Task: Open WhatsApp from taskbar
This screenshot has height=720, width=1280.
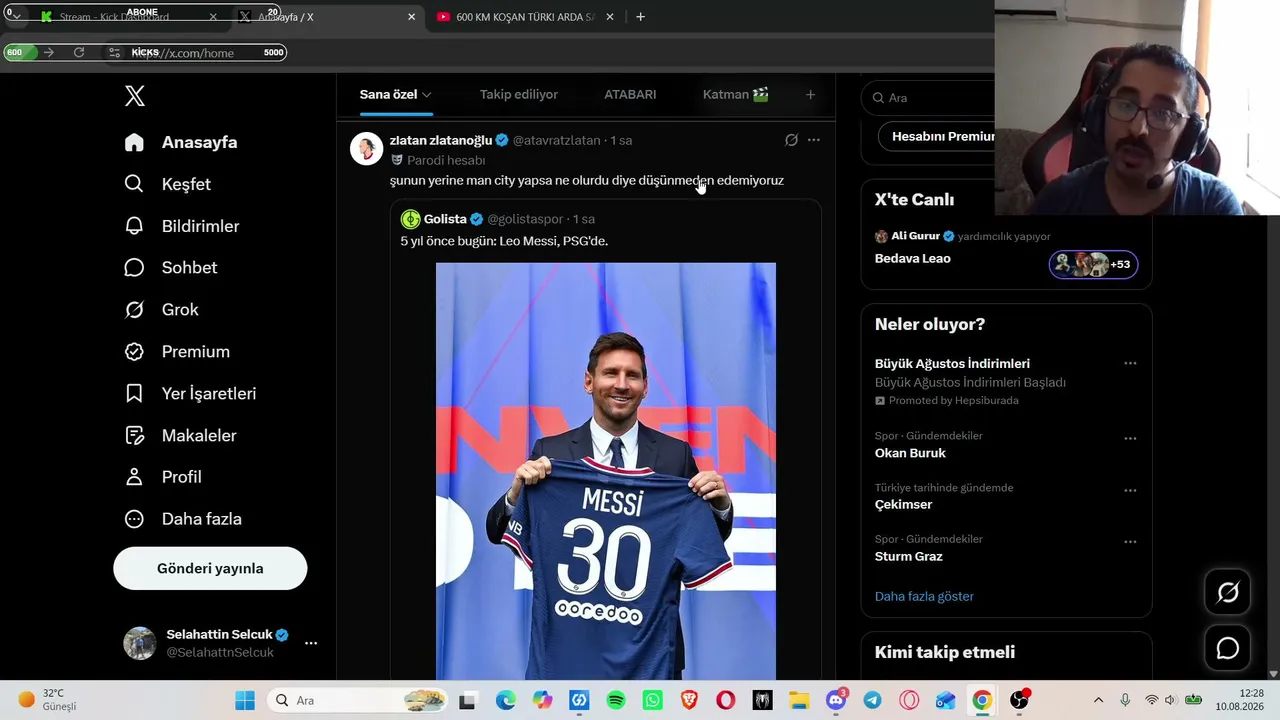Action: click(x=653, y=701)
